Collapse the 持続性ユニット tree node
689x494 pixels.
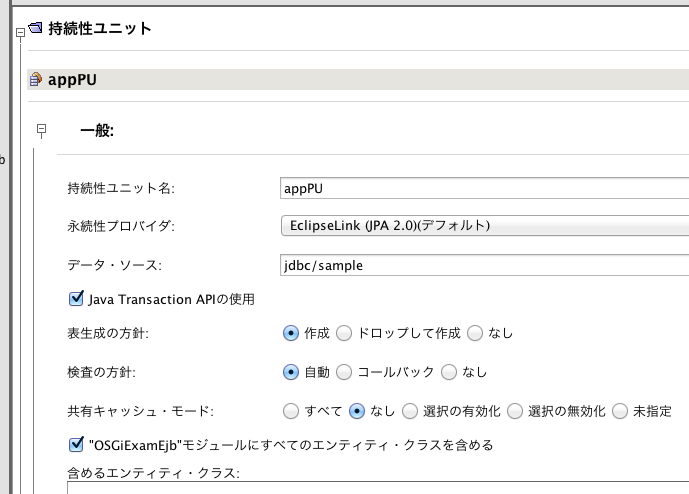click(x=20, y=33)
